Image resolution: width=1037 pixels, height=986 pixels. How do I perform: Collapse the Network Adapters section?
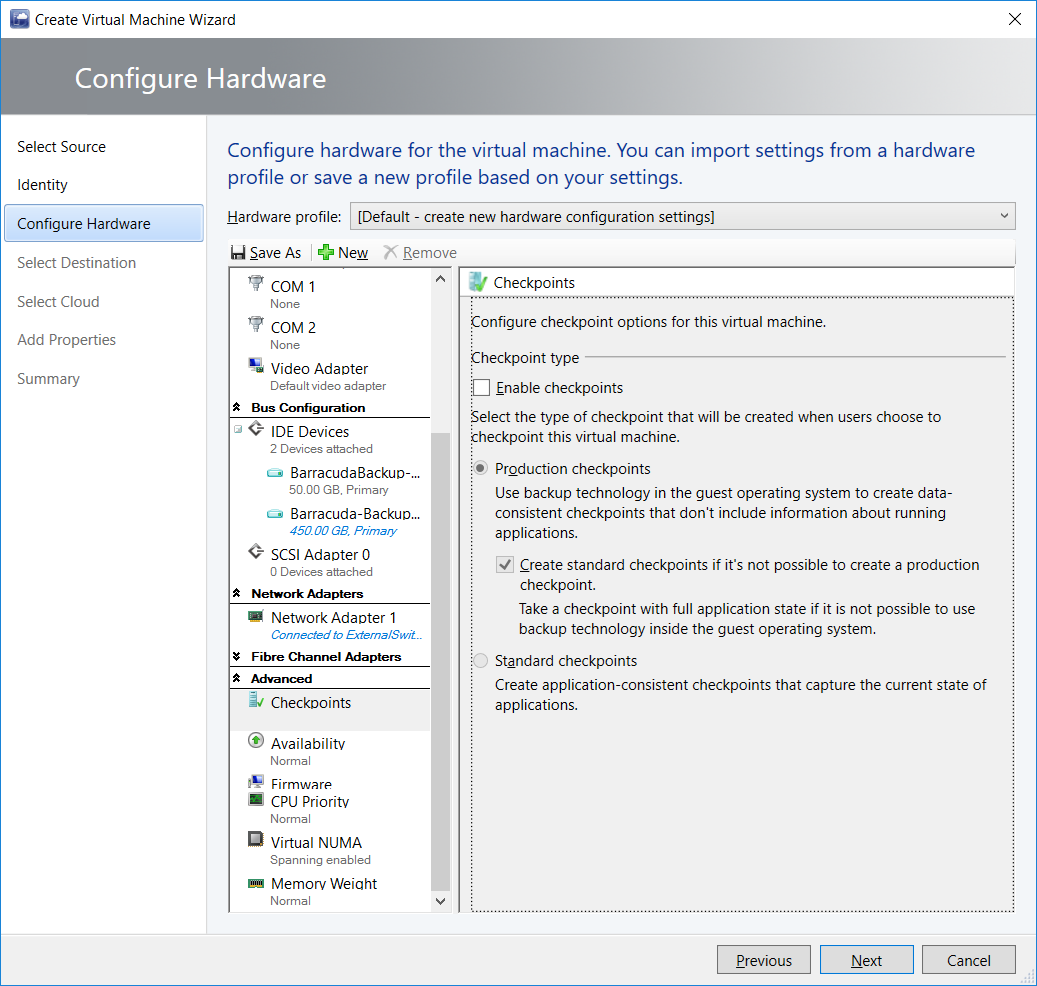tap(237, 593)
